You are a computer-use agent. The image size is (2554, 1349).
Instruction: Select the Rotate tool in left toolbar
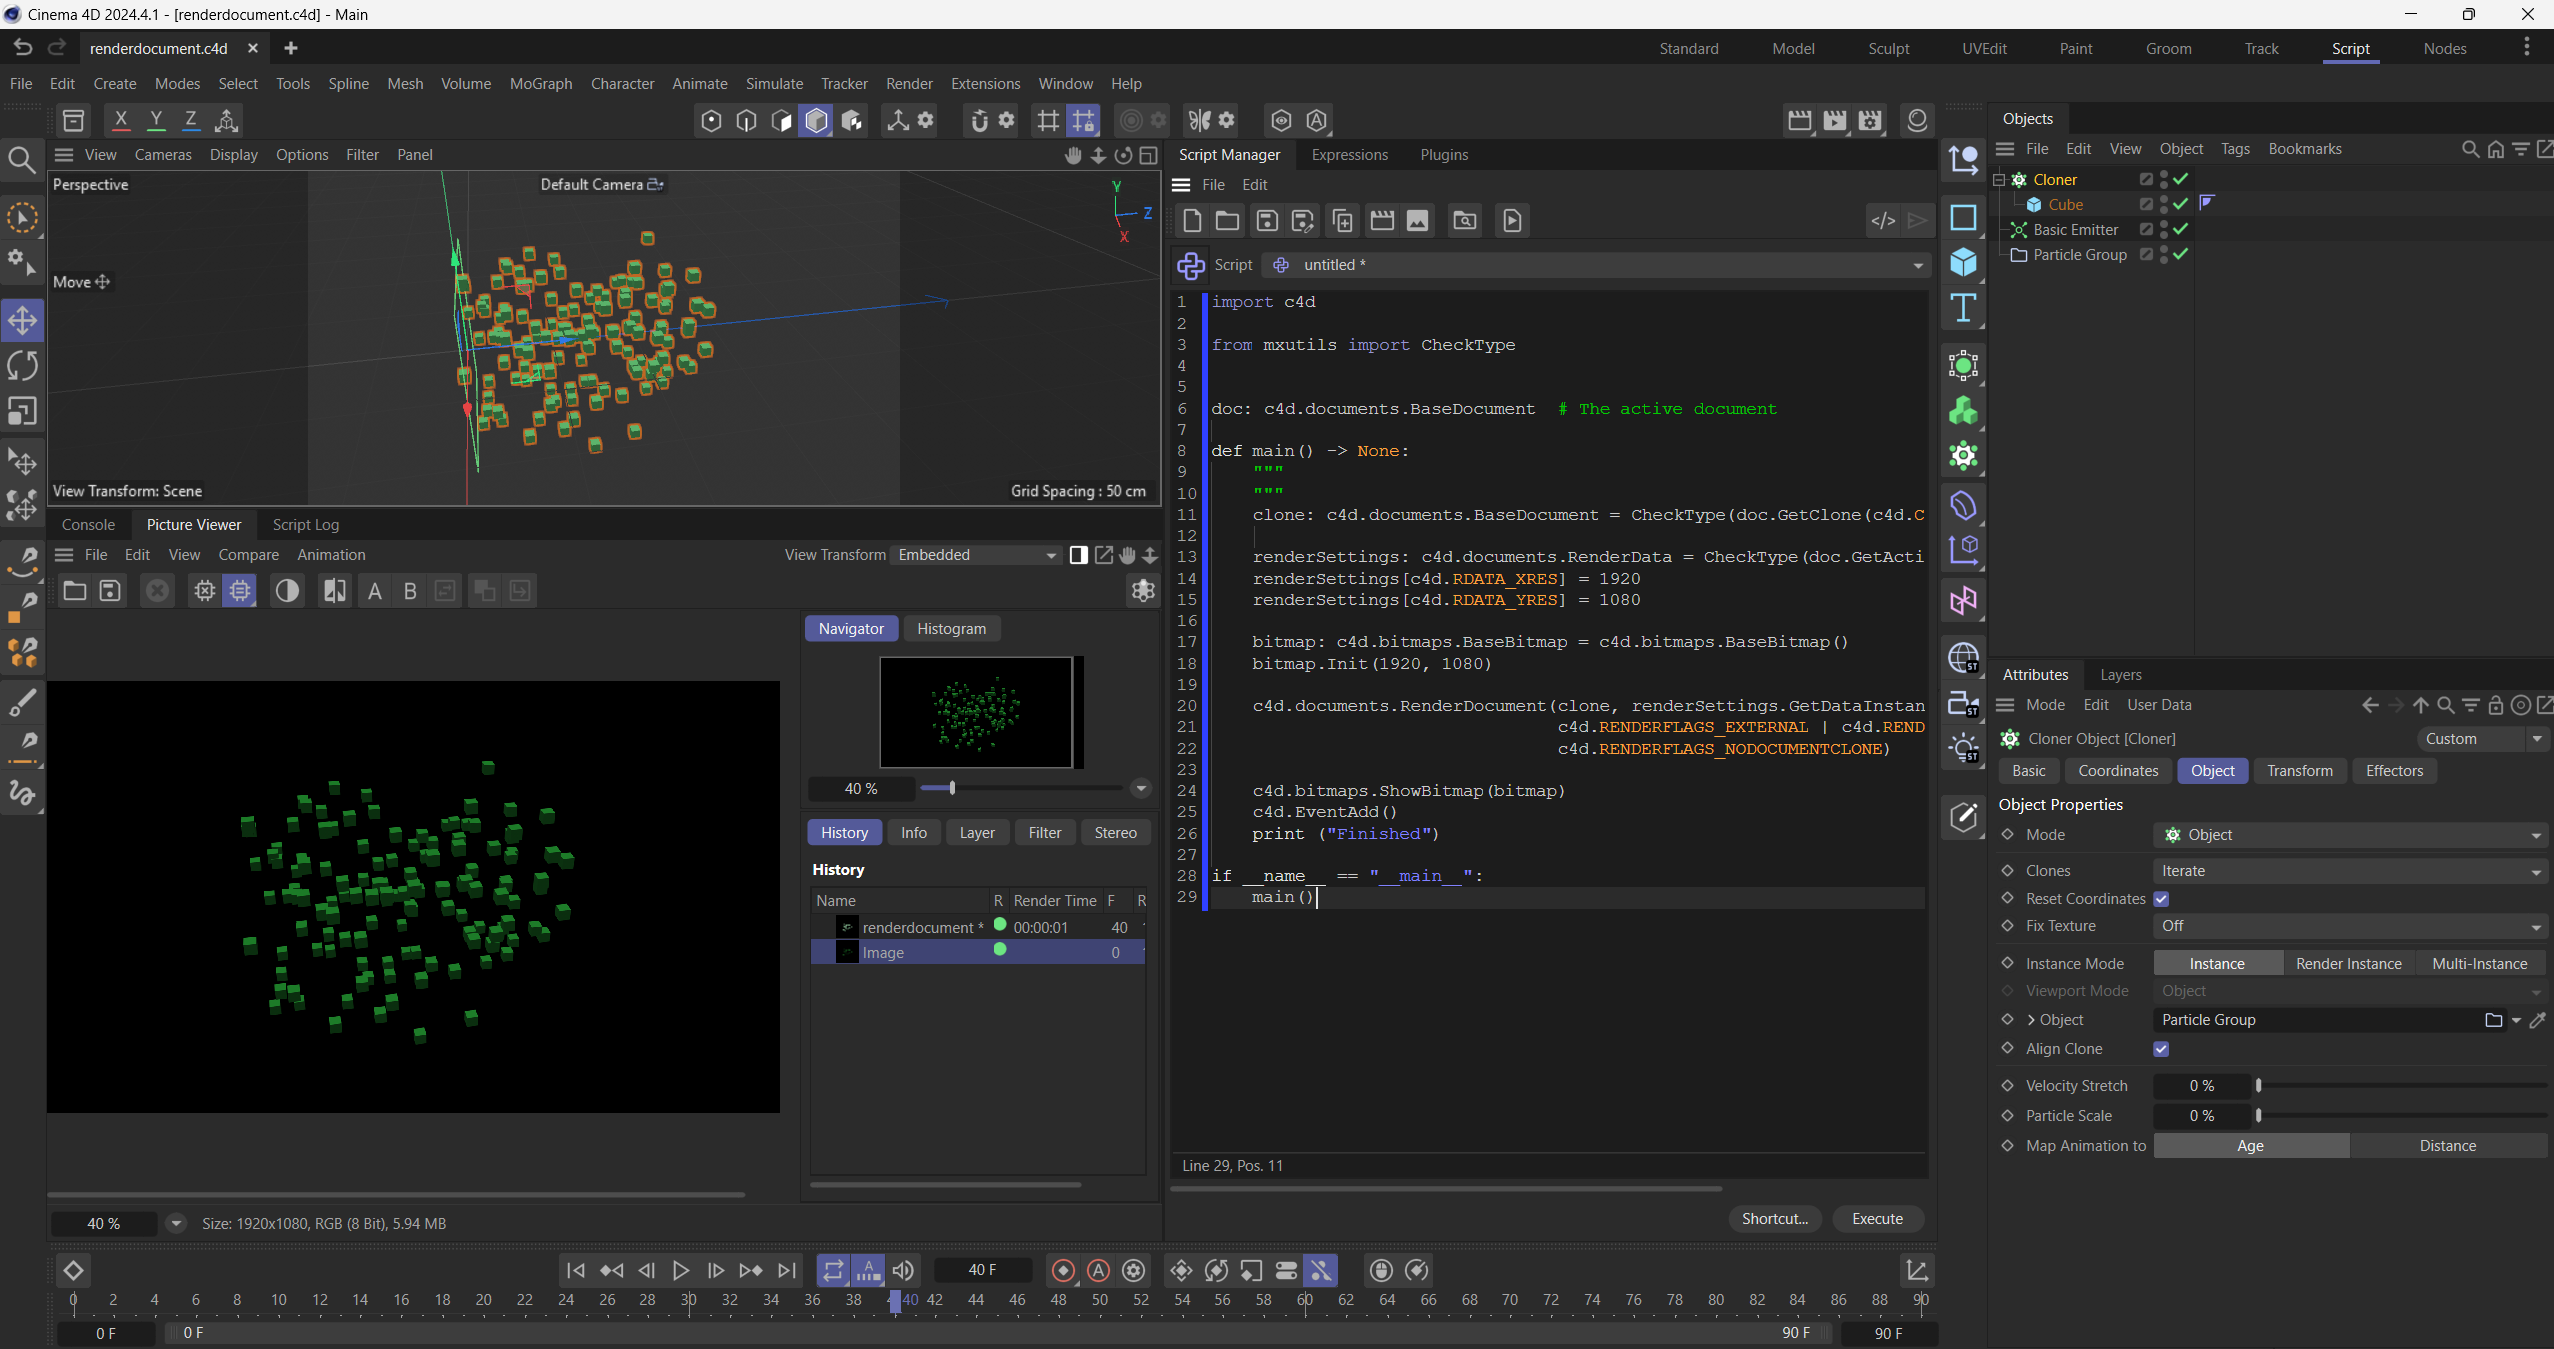[x=22, y=366]
